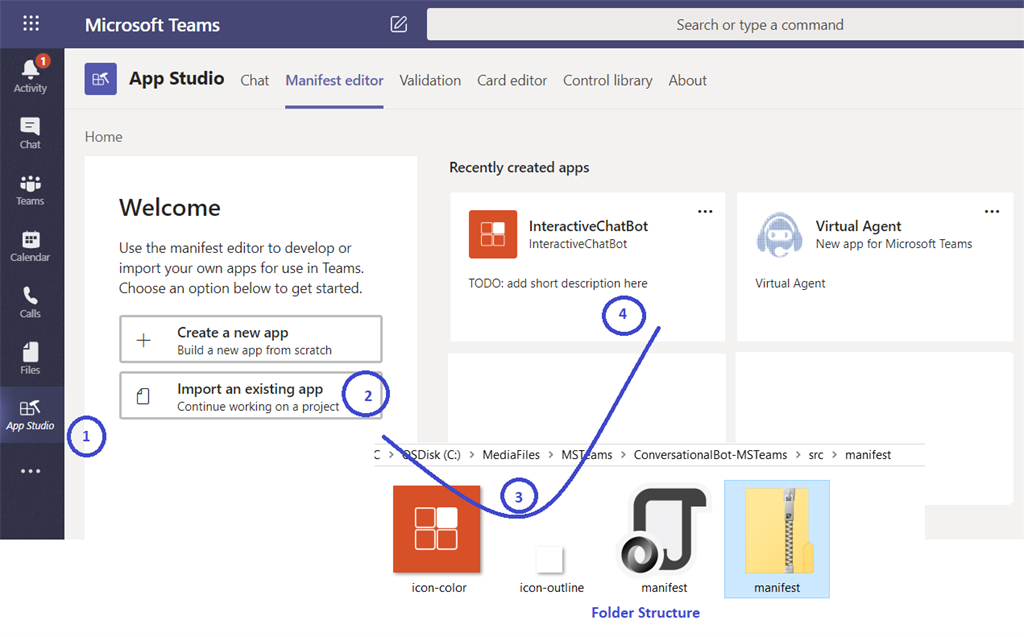1024x637 pixels.
Task: Open InteractiveChatBot card options menu
Action: [x=705, y=211]
